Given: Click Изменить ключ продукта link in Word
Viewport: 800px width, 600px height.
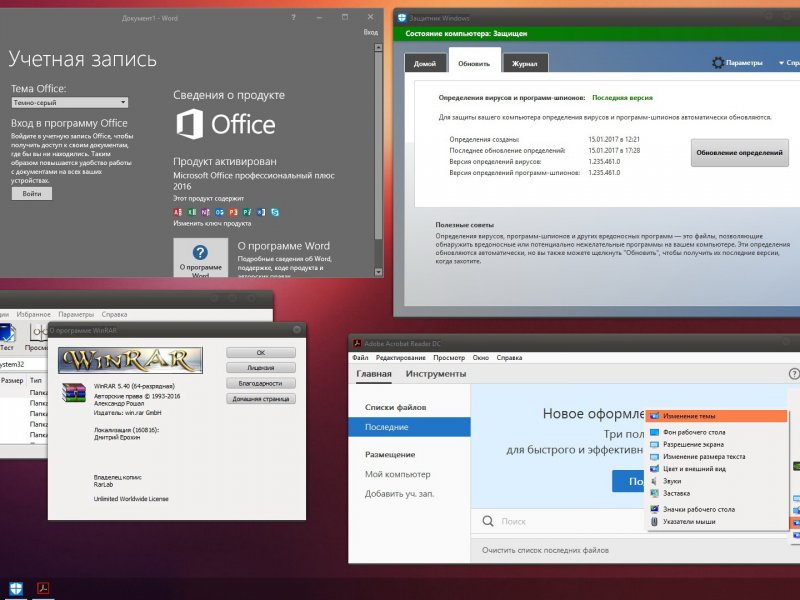Looking at the screenshot, I should click(x=212, y=223).
